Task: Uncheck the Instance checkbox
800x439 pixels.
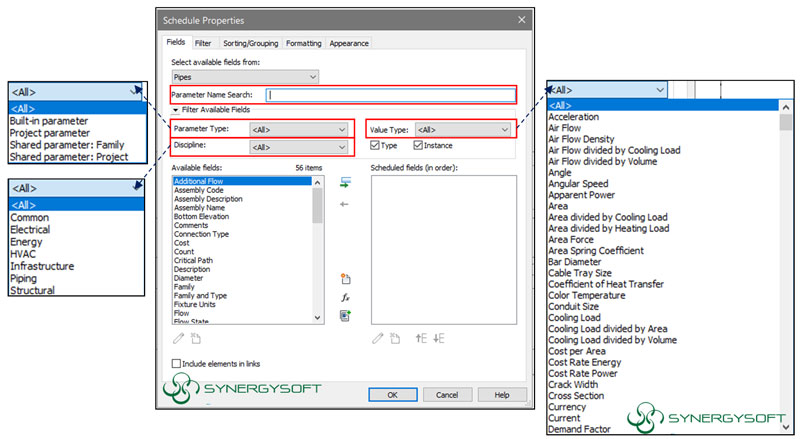Action: [418, 146]
